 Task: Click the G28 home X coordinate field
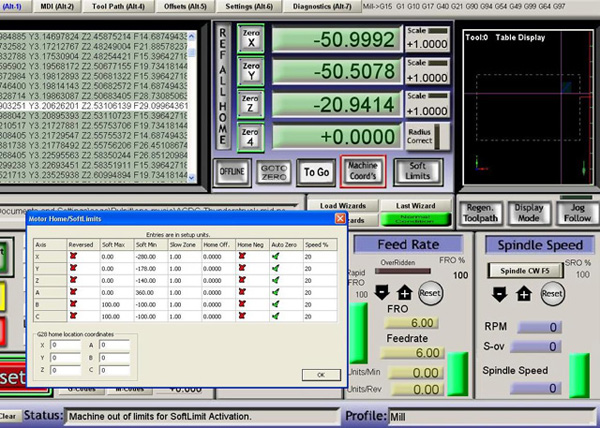click(65, 345)
